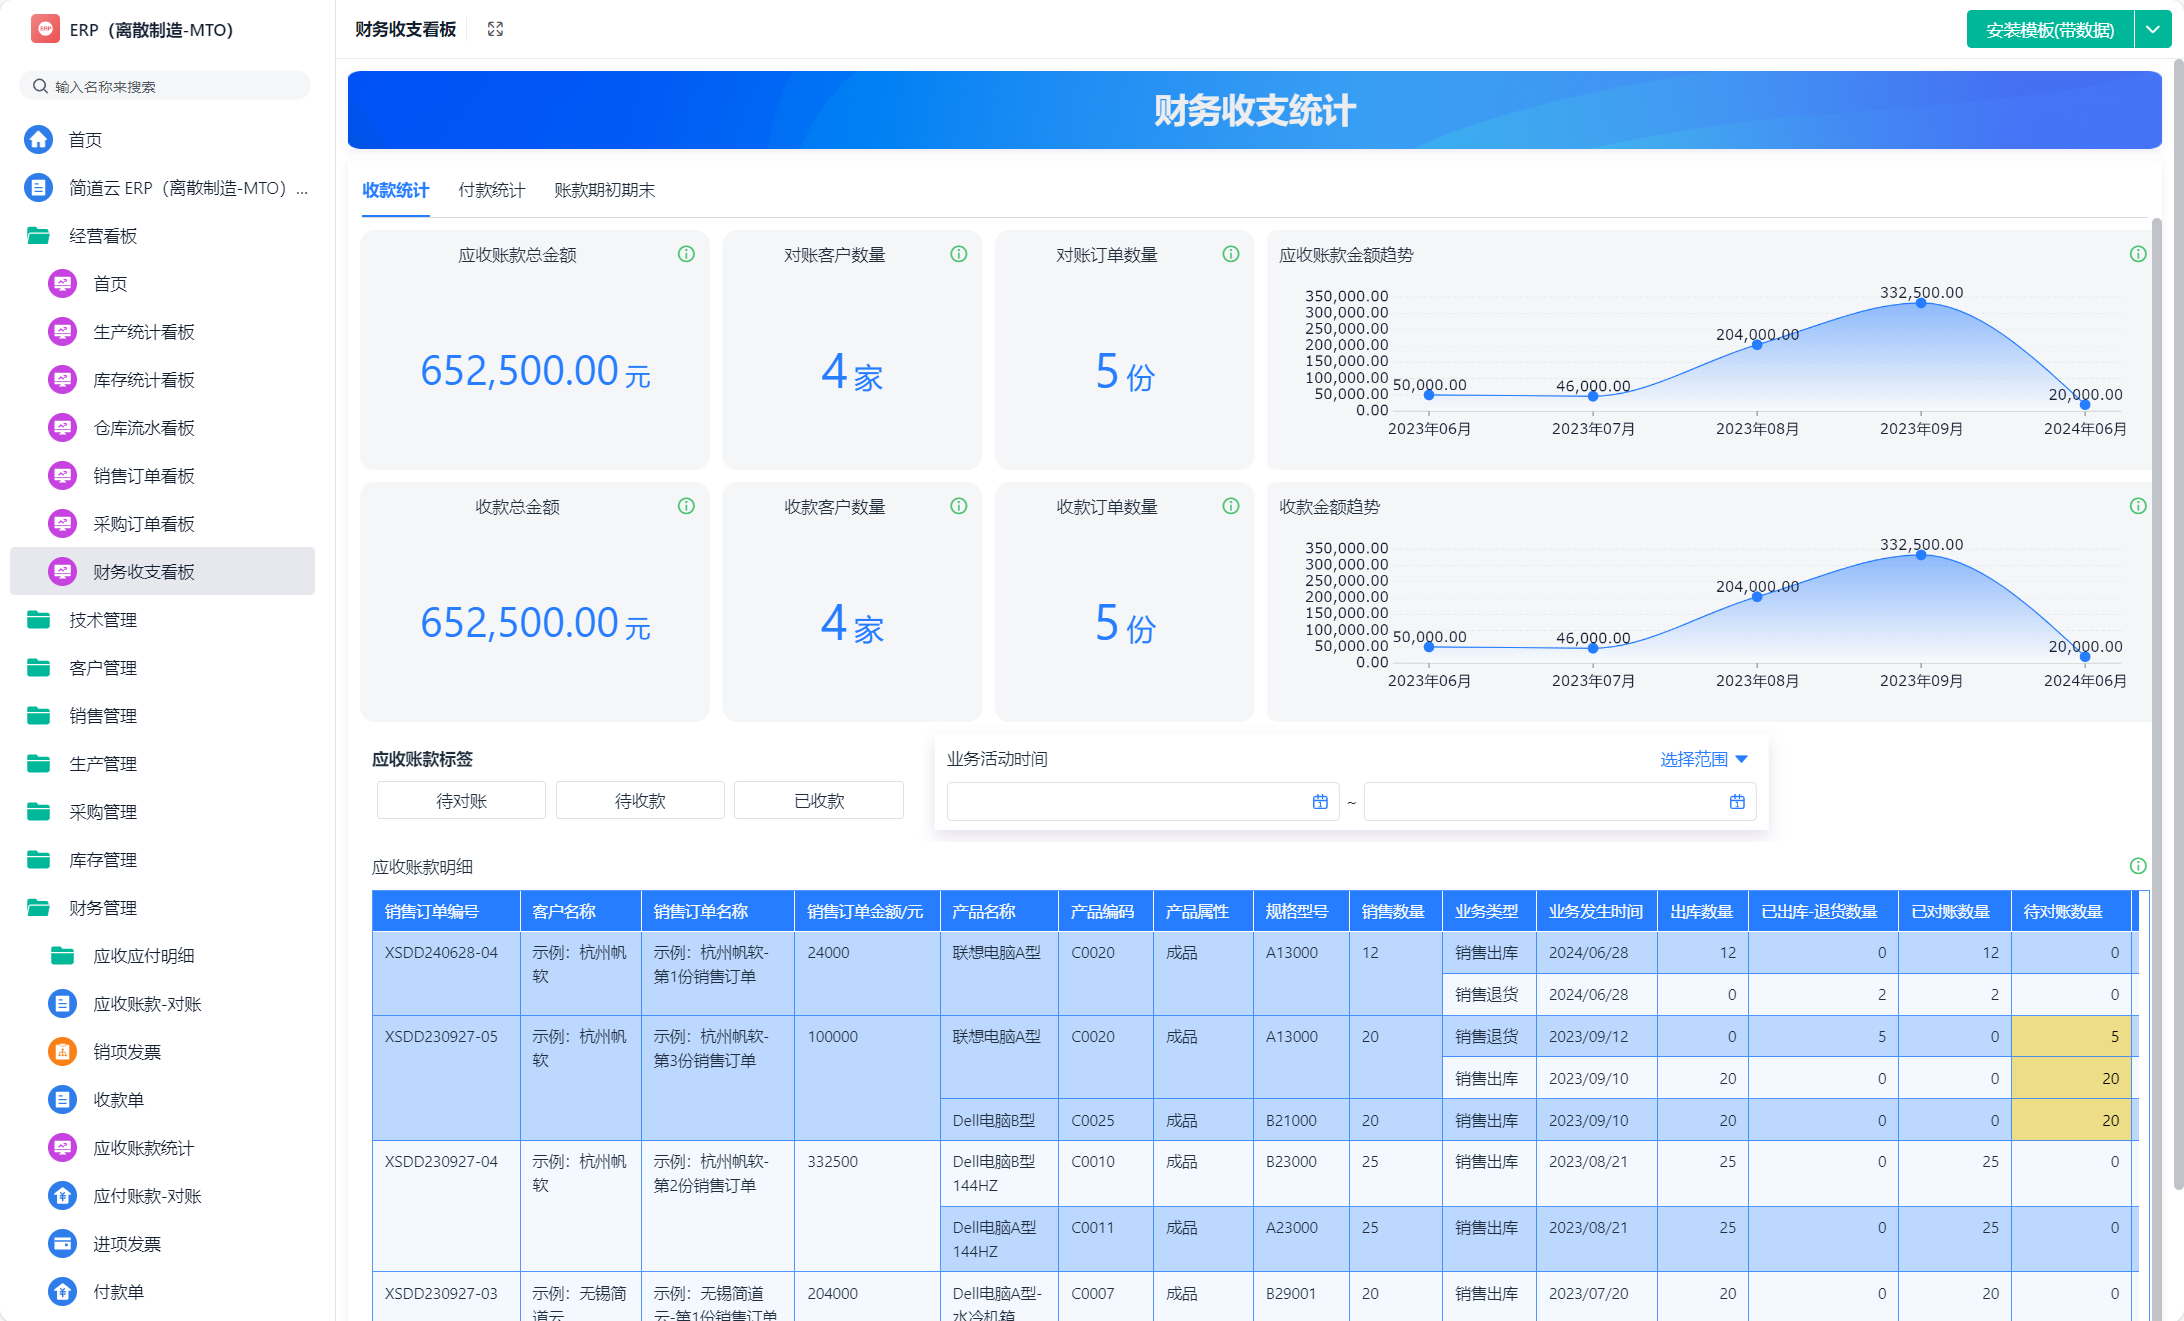Click the 销项发票 orange sidebar icon
Screen dimensions: 2184x1321
pos(62,1051)
